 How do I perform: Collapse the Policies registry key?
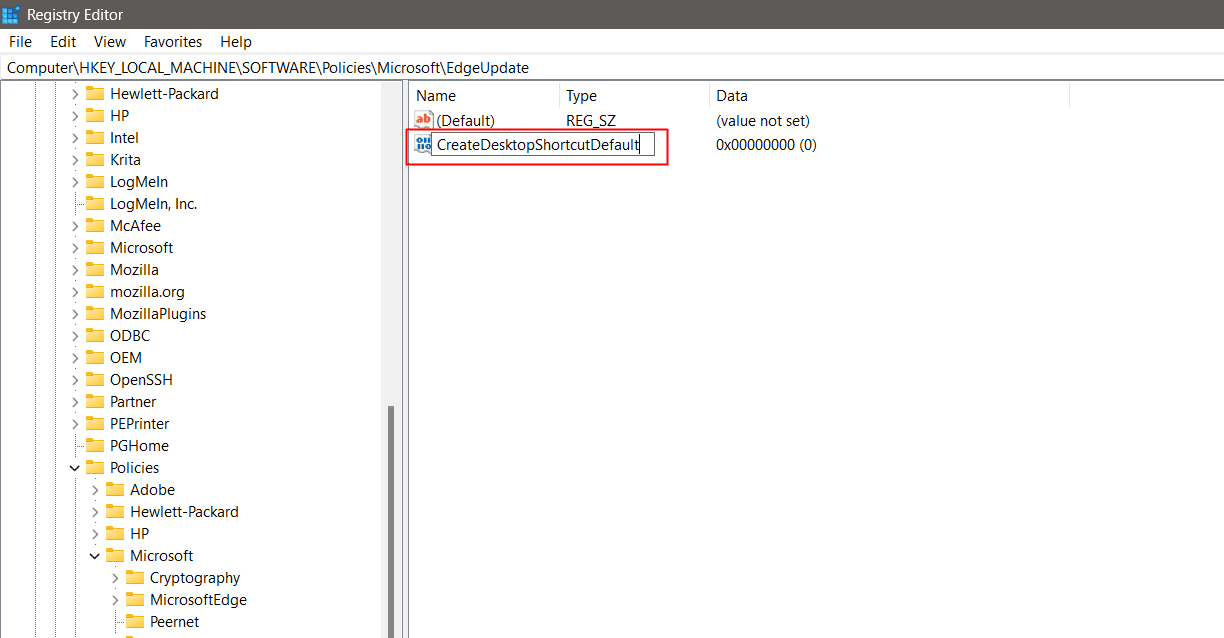(x=75, y=467)
